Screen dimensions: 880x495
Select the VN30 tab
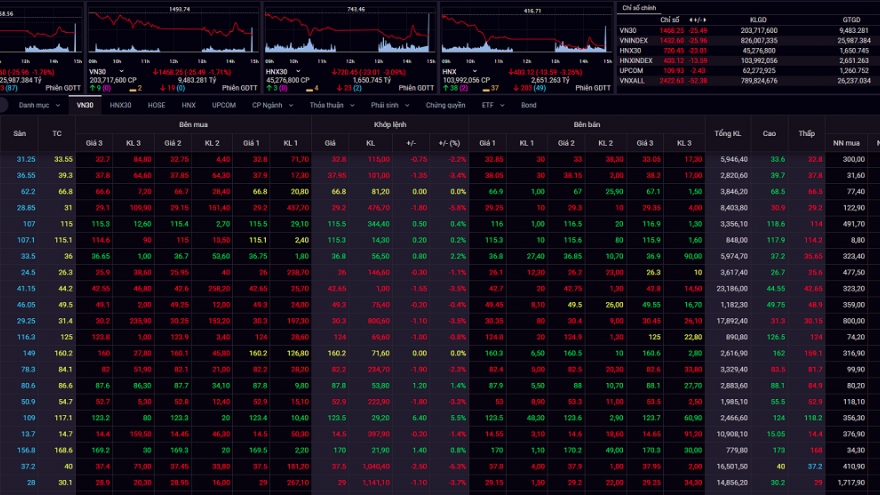[x=85, y=104]
